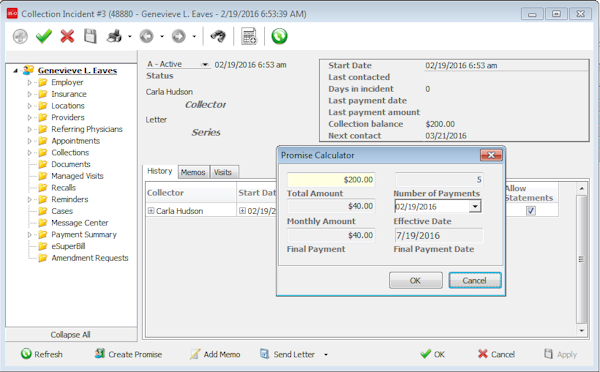
Task: Open the Send Letter dropdown arrow
Action: (x=326, y=355)
